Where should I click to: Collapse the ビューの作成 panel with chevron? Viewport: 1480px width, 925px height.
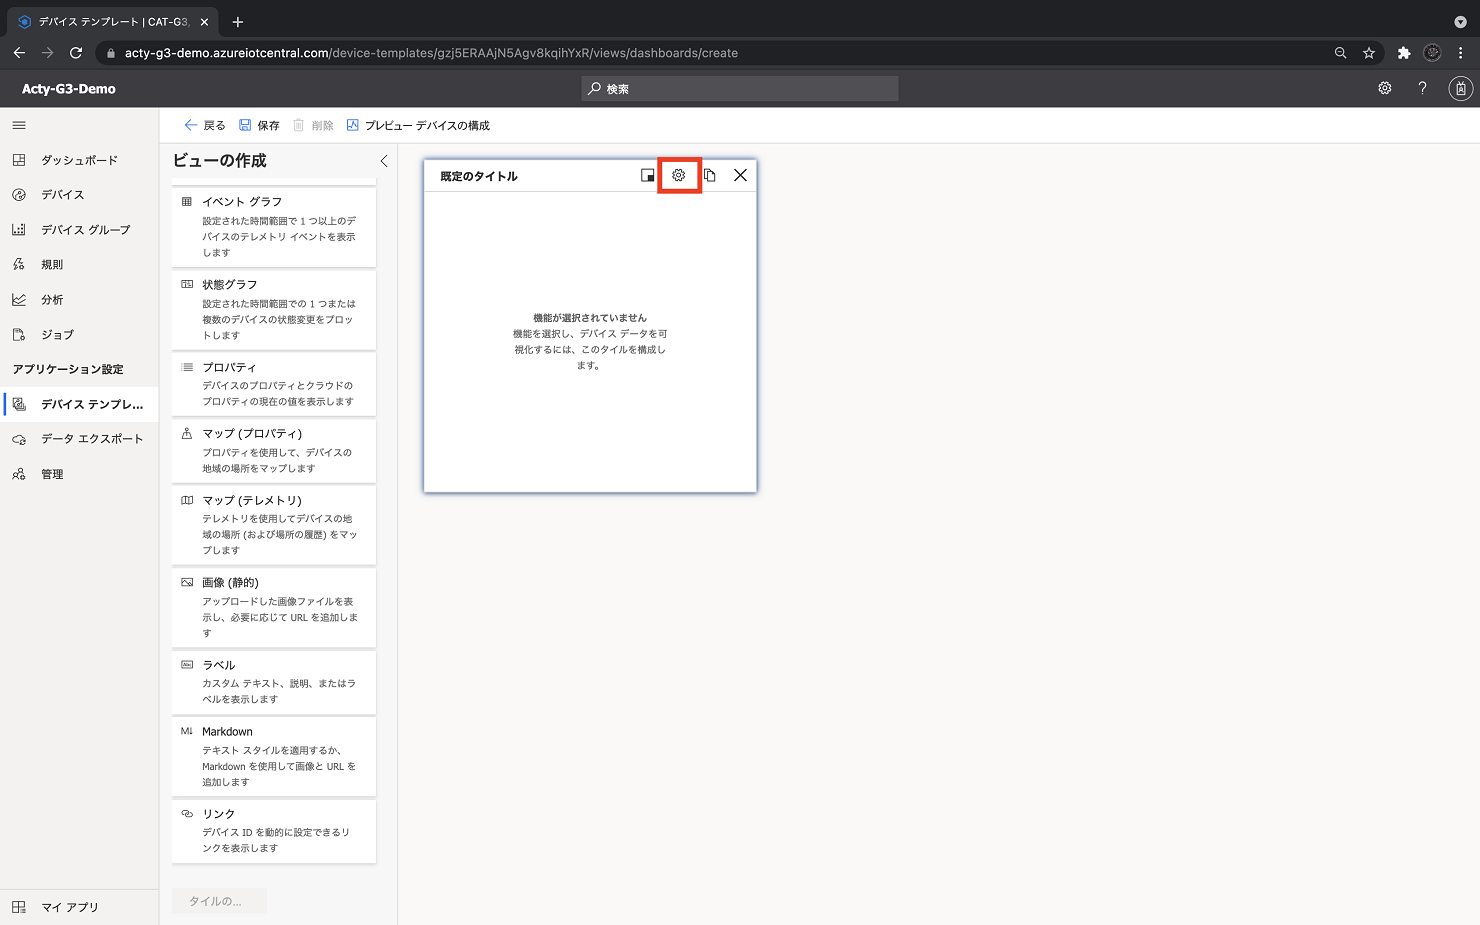click(x=383, y=160)
